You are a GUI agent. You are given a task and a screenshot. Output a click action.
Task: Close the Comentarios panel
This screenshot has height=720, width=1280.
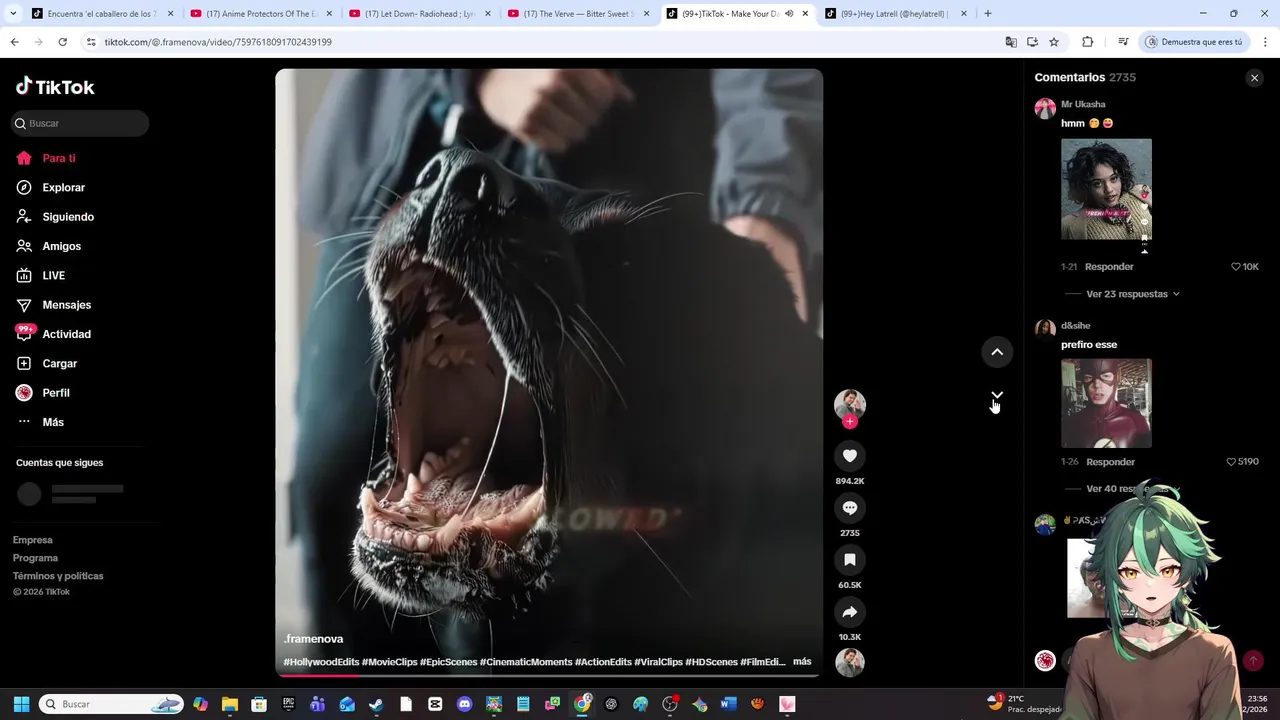[x=1254, y=78]
